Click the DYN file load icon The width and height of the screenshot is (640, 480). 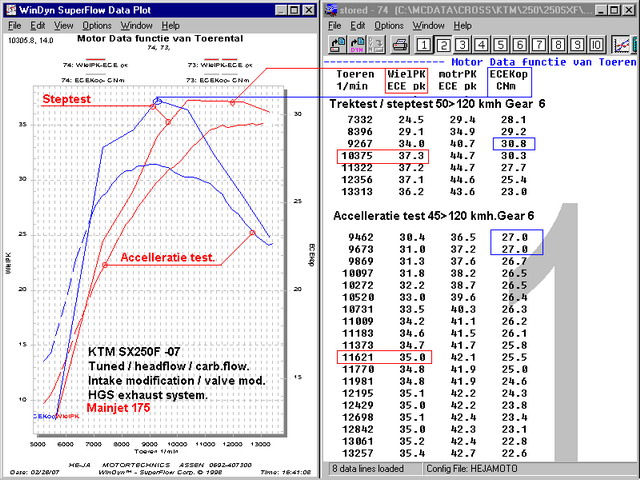359,44
